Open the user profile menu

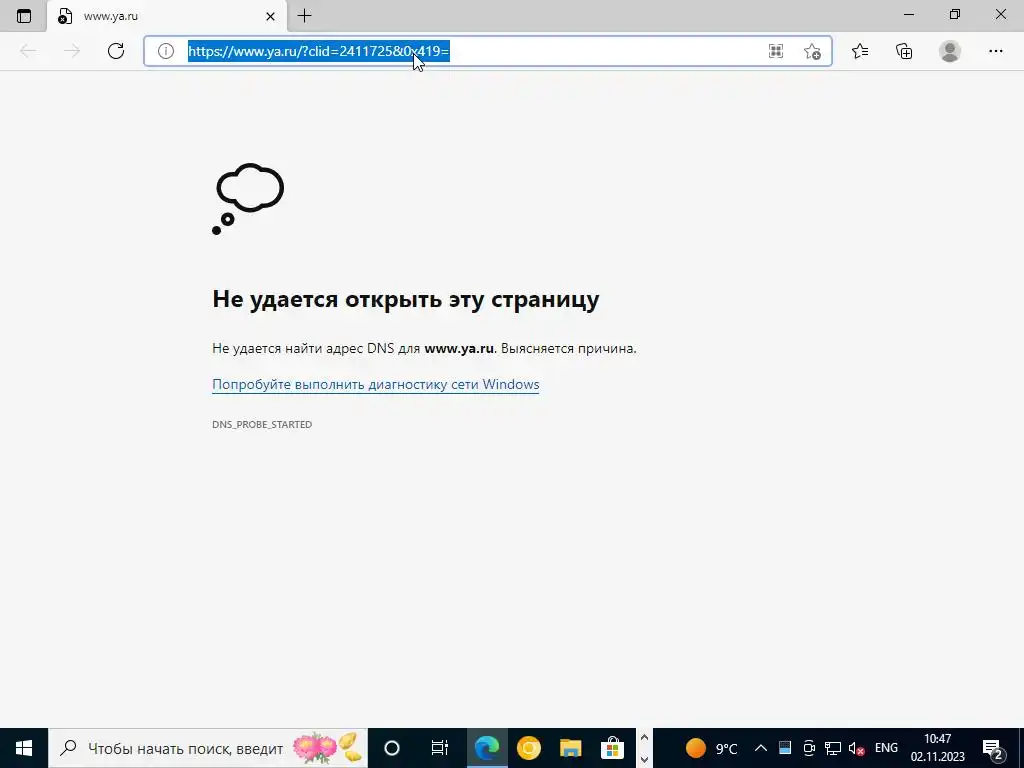[950, 51]
